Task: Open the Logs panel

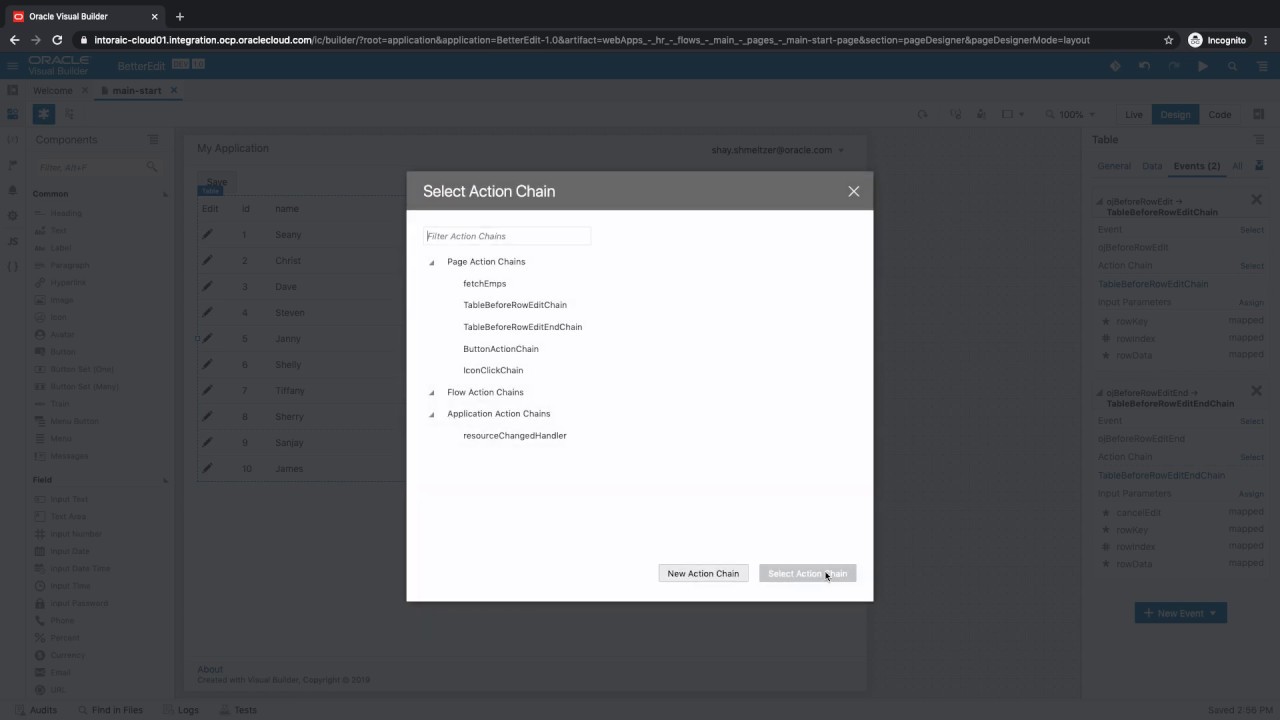Action: (180, 710)
